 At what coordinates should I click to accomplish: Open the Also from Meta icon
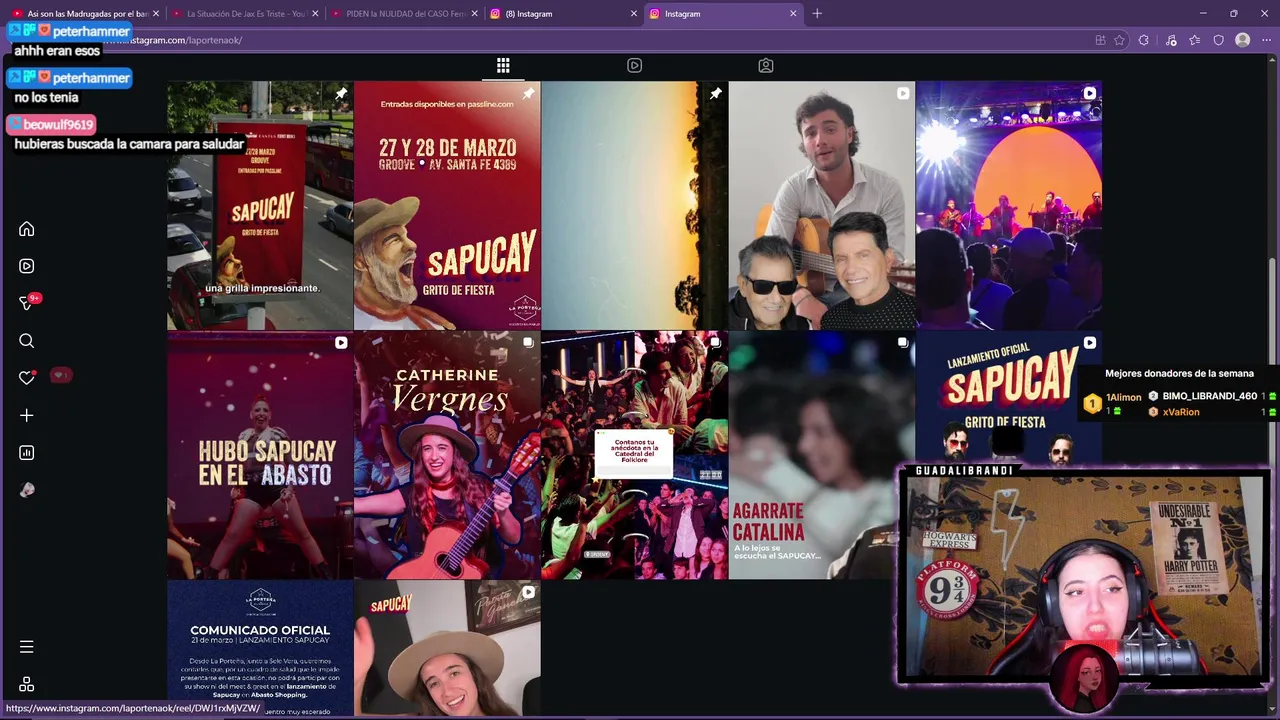tap(27, 684)
